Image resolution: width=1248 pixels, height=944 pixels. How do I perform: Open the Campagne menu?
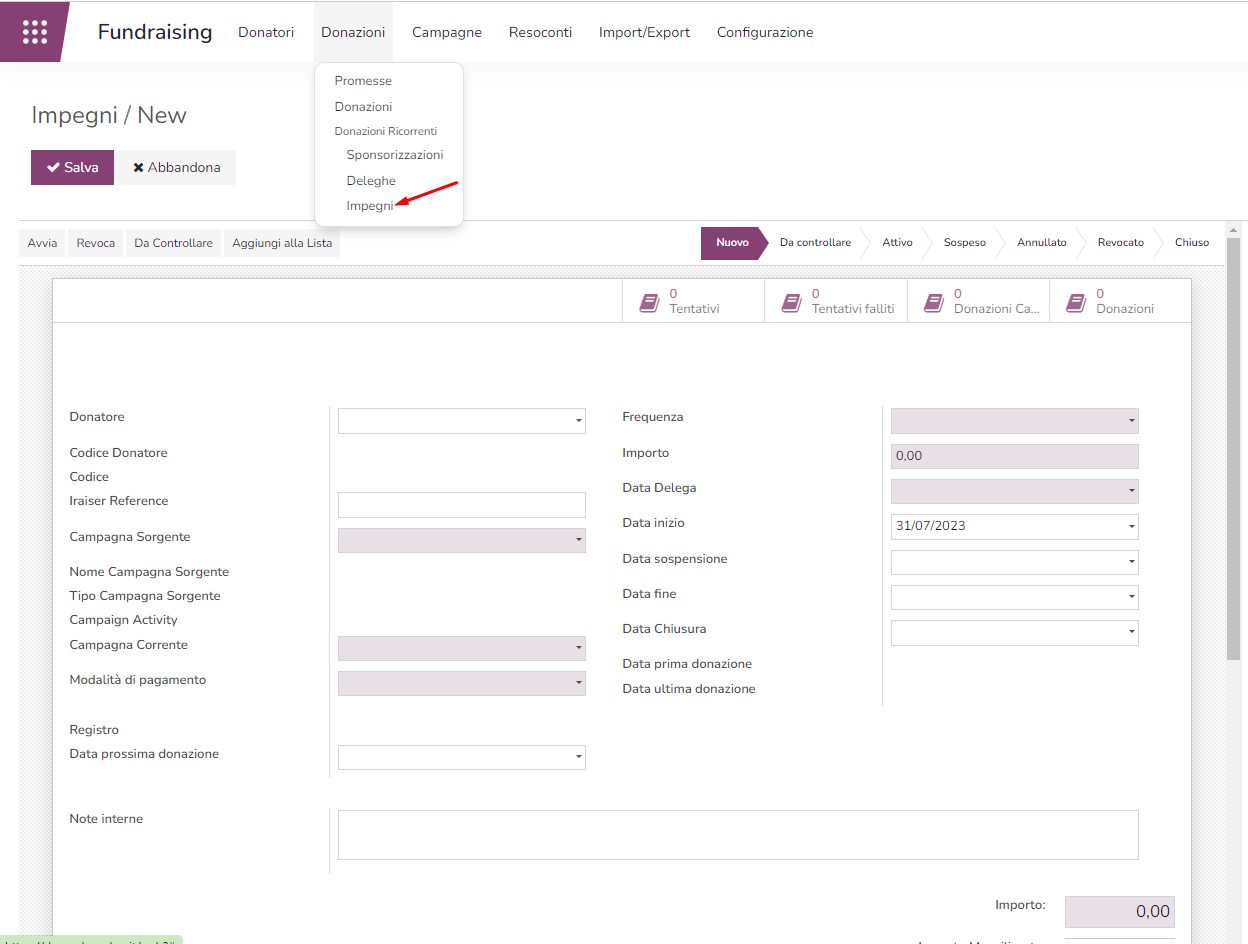(446, 32)
